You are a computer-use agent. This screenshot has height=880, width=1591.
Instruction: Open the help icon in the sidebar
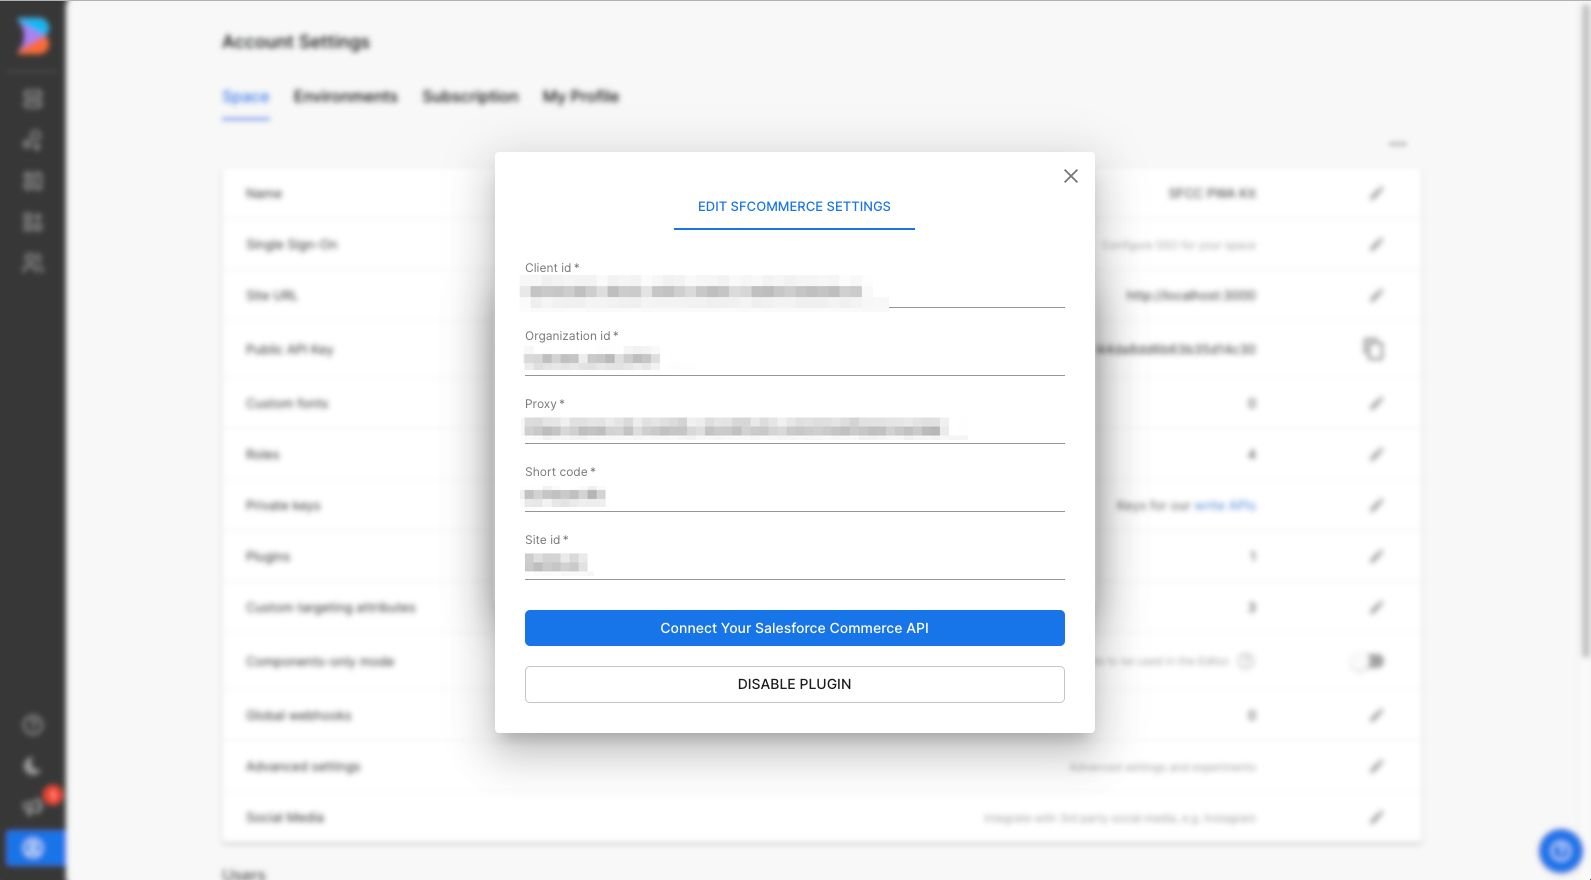tap(33, 725)
